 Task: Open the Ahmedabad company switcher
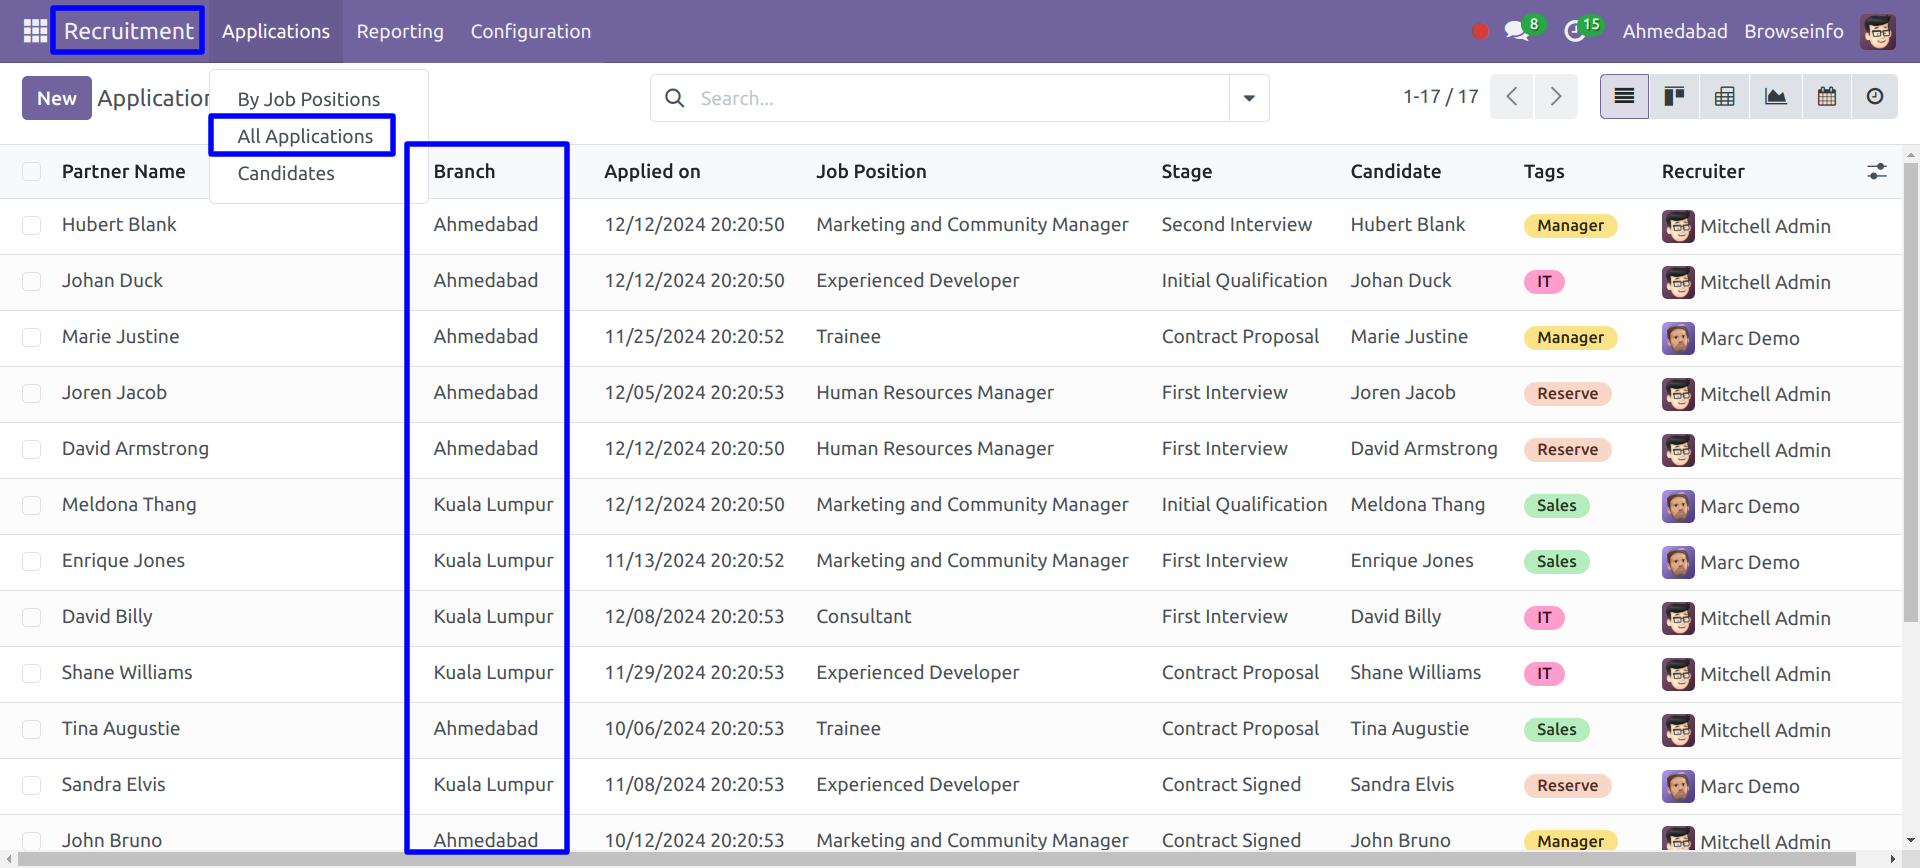[x=1674, y=31]
